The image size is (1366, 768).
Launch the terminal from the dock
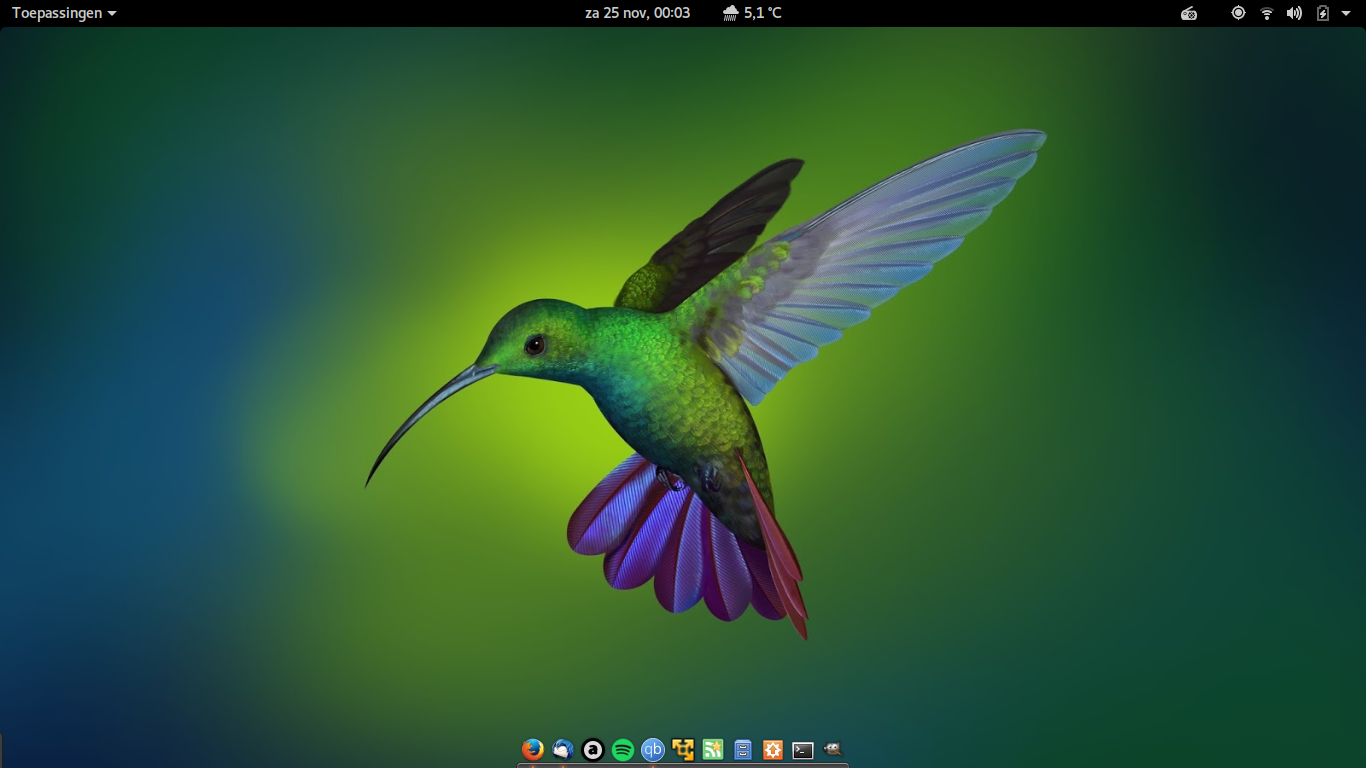(803, 750)
